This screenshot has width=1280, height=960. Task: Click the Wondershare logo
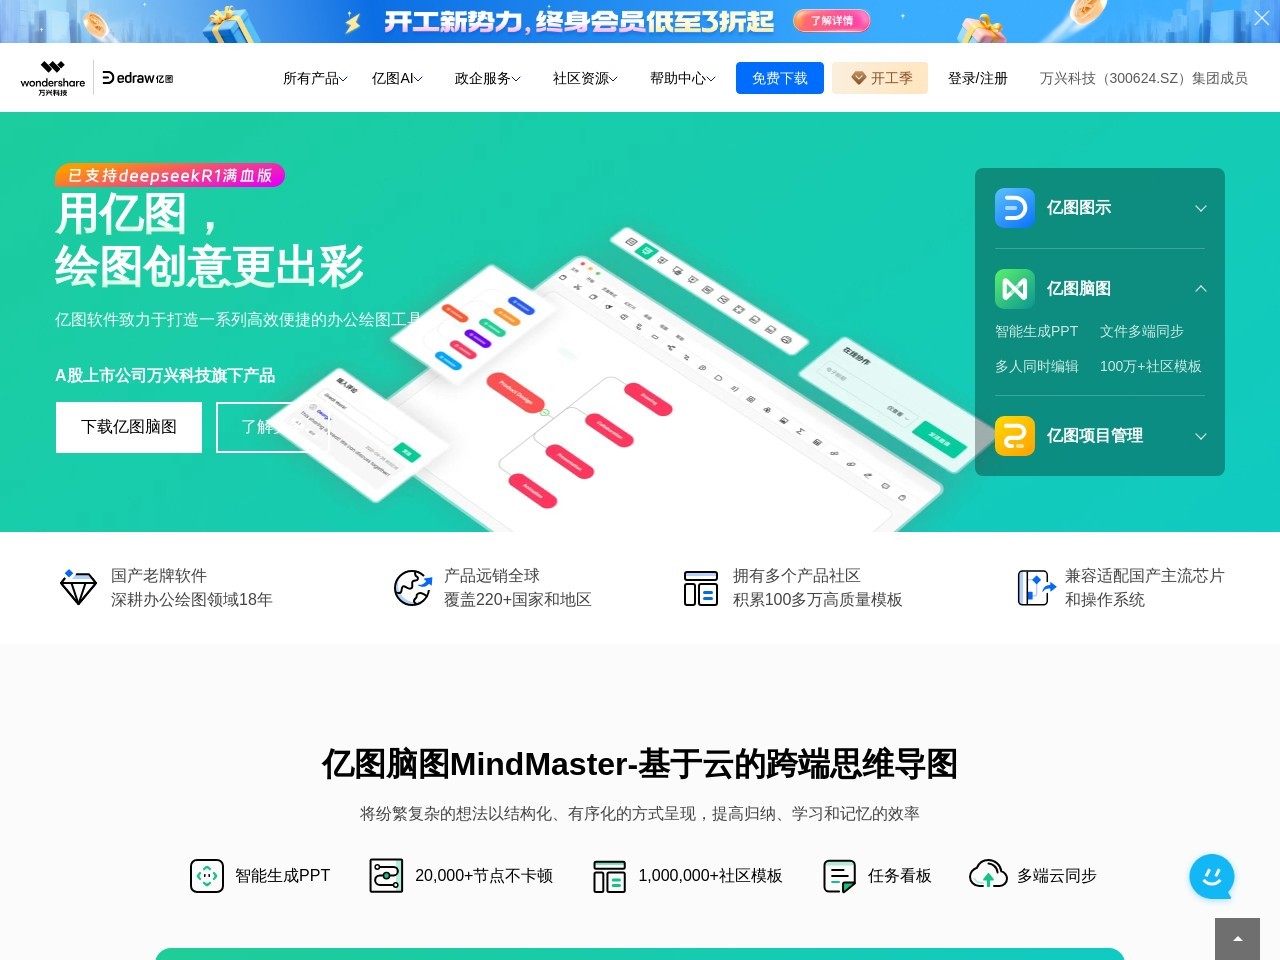pyautogui.click(x=53, y=78)
